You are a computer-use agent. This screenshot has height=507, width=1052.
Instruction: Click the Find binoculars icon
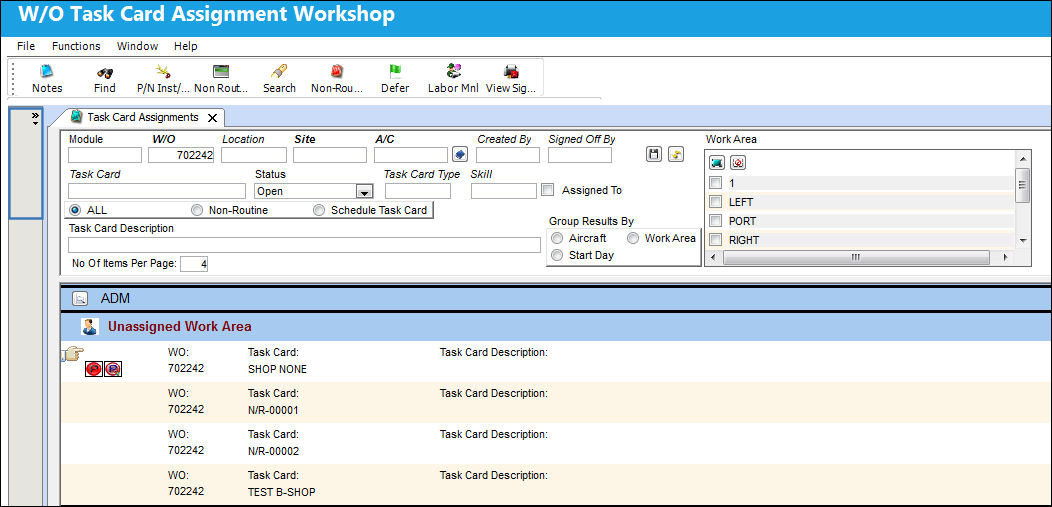click(x=104, y=72)
